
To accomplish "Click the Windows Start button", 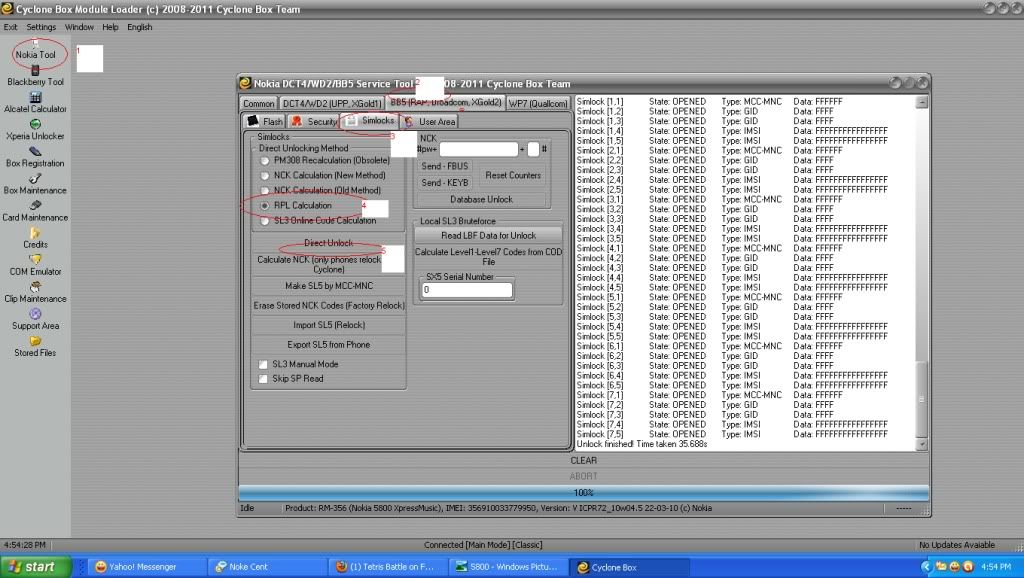I will click(36, 567).
